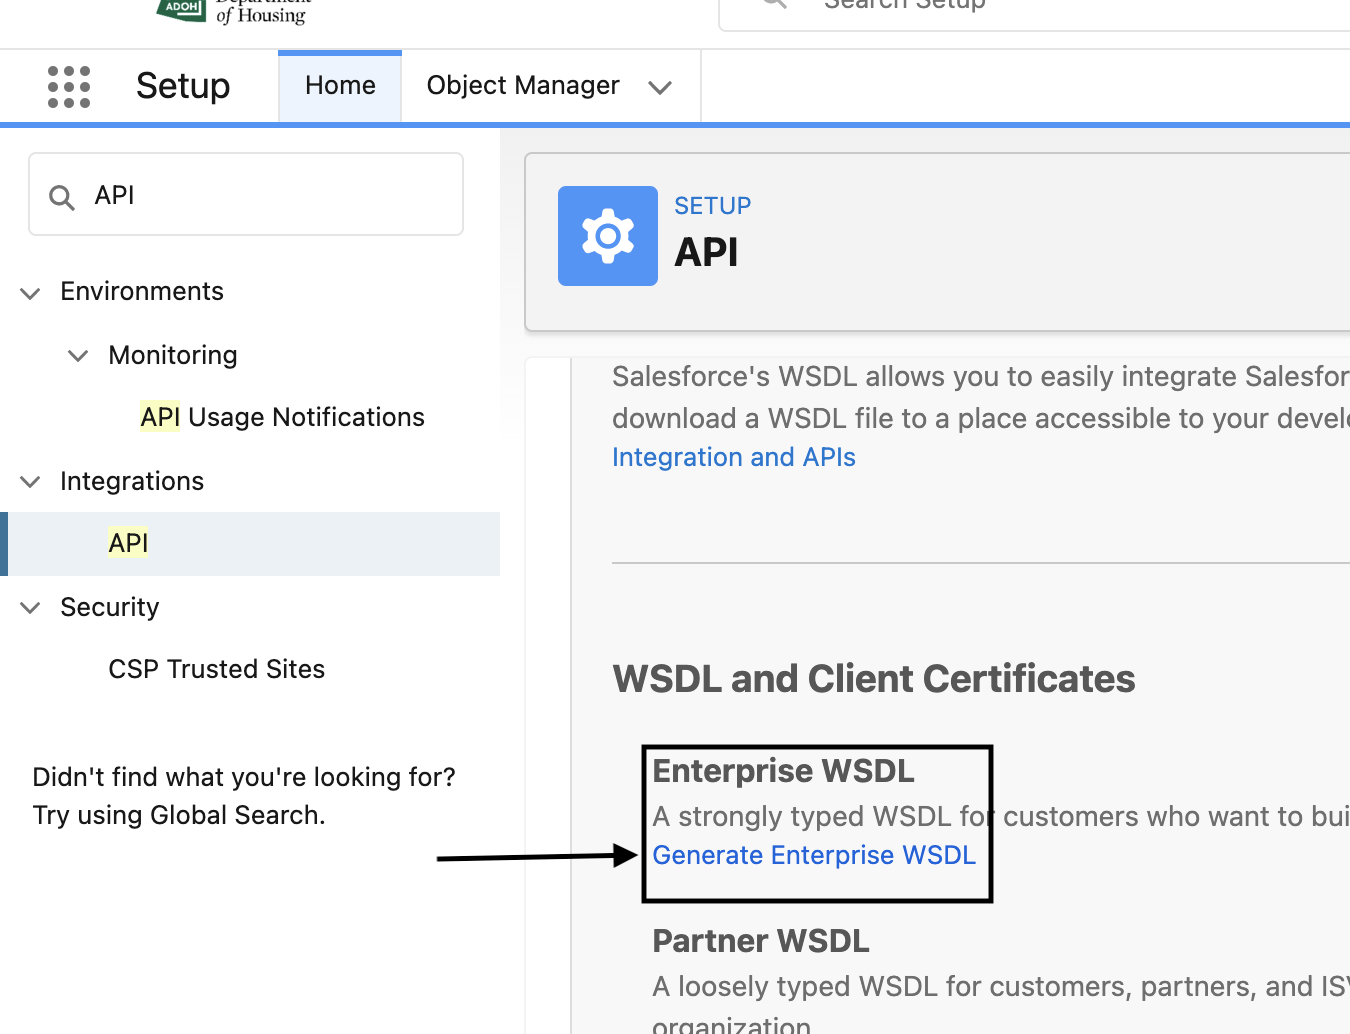This screenshot has width=1350, height=1034.
Task: Open the Home tab
Action: tap(340, 86)
